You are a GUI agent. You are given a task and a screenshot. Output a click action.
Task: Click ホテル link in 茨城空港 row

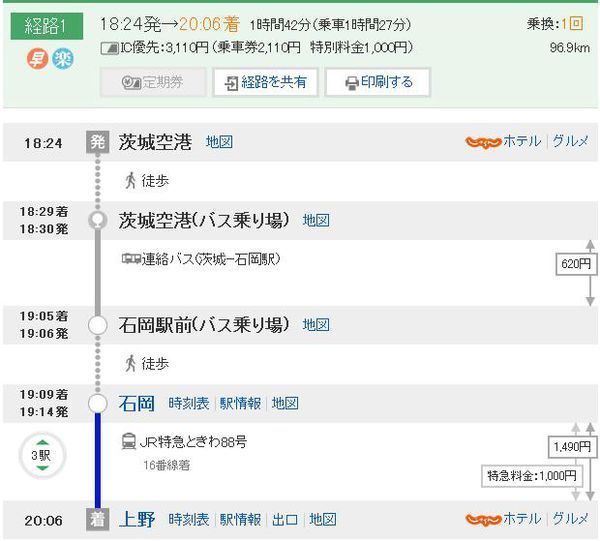[x=522, y=142]
